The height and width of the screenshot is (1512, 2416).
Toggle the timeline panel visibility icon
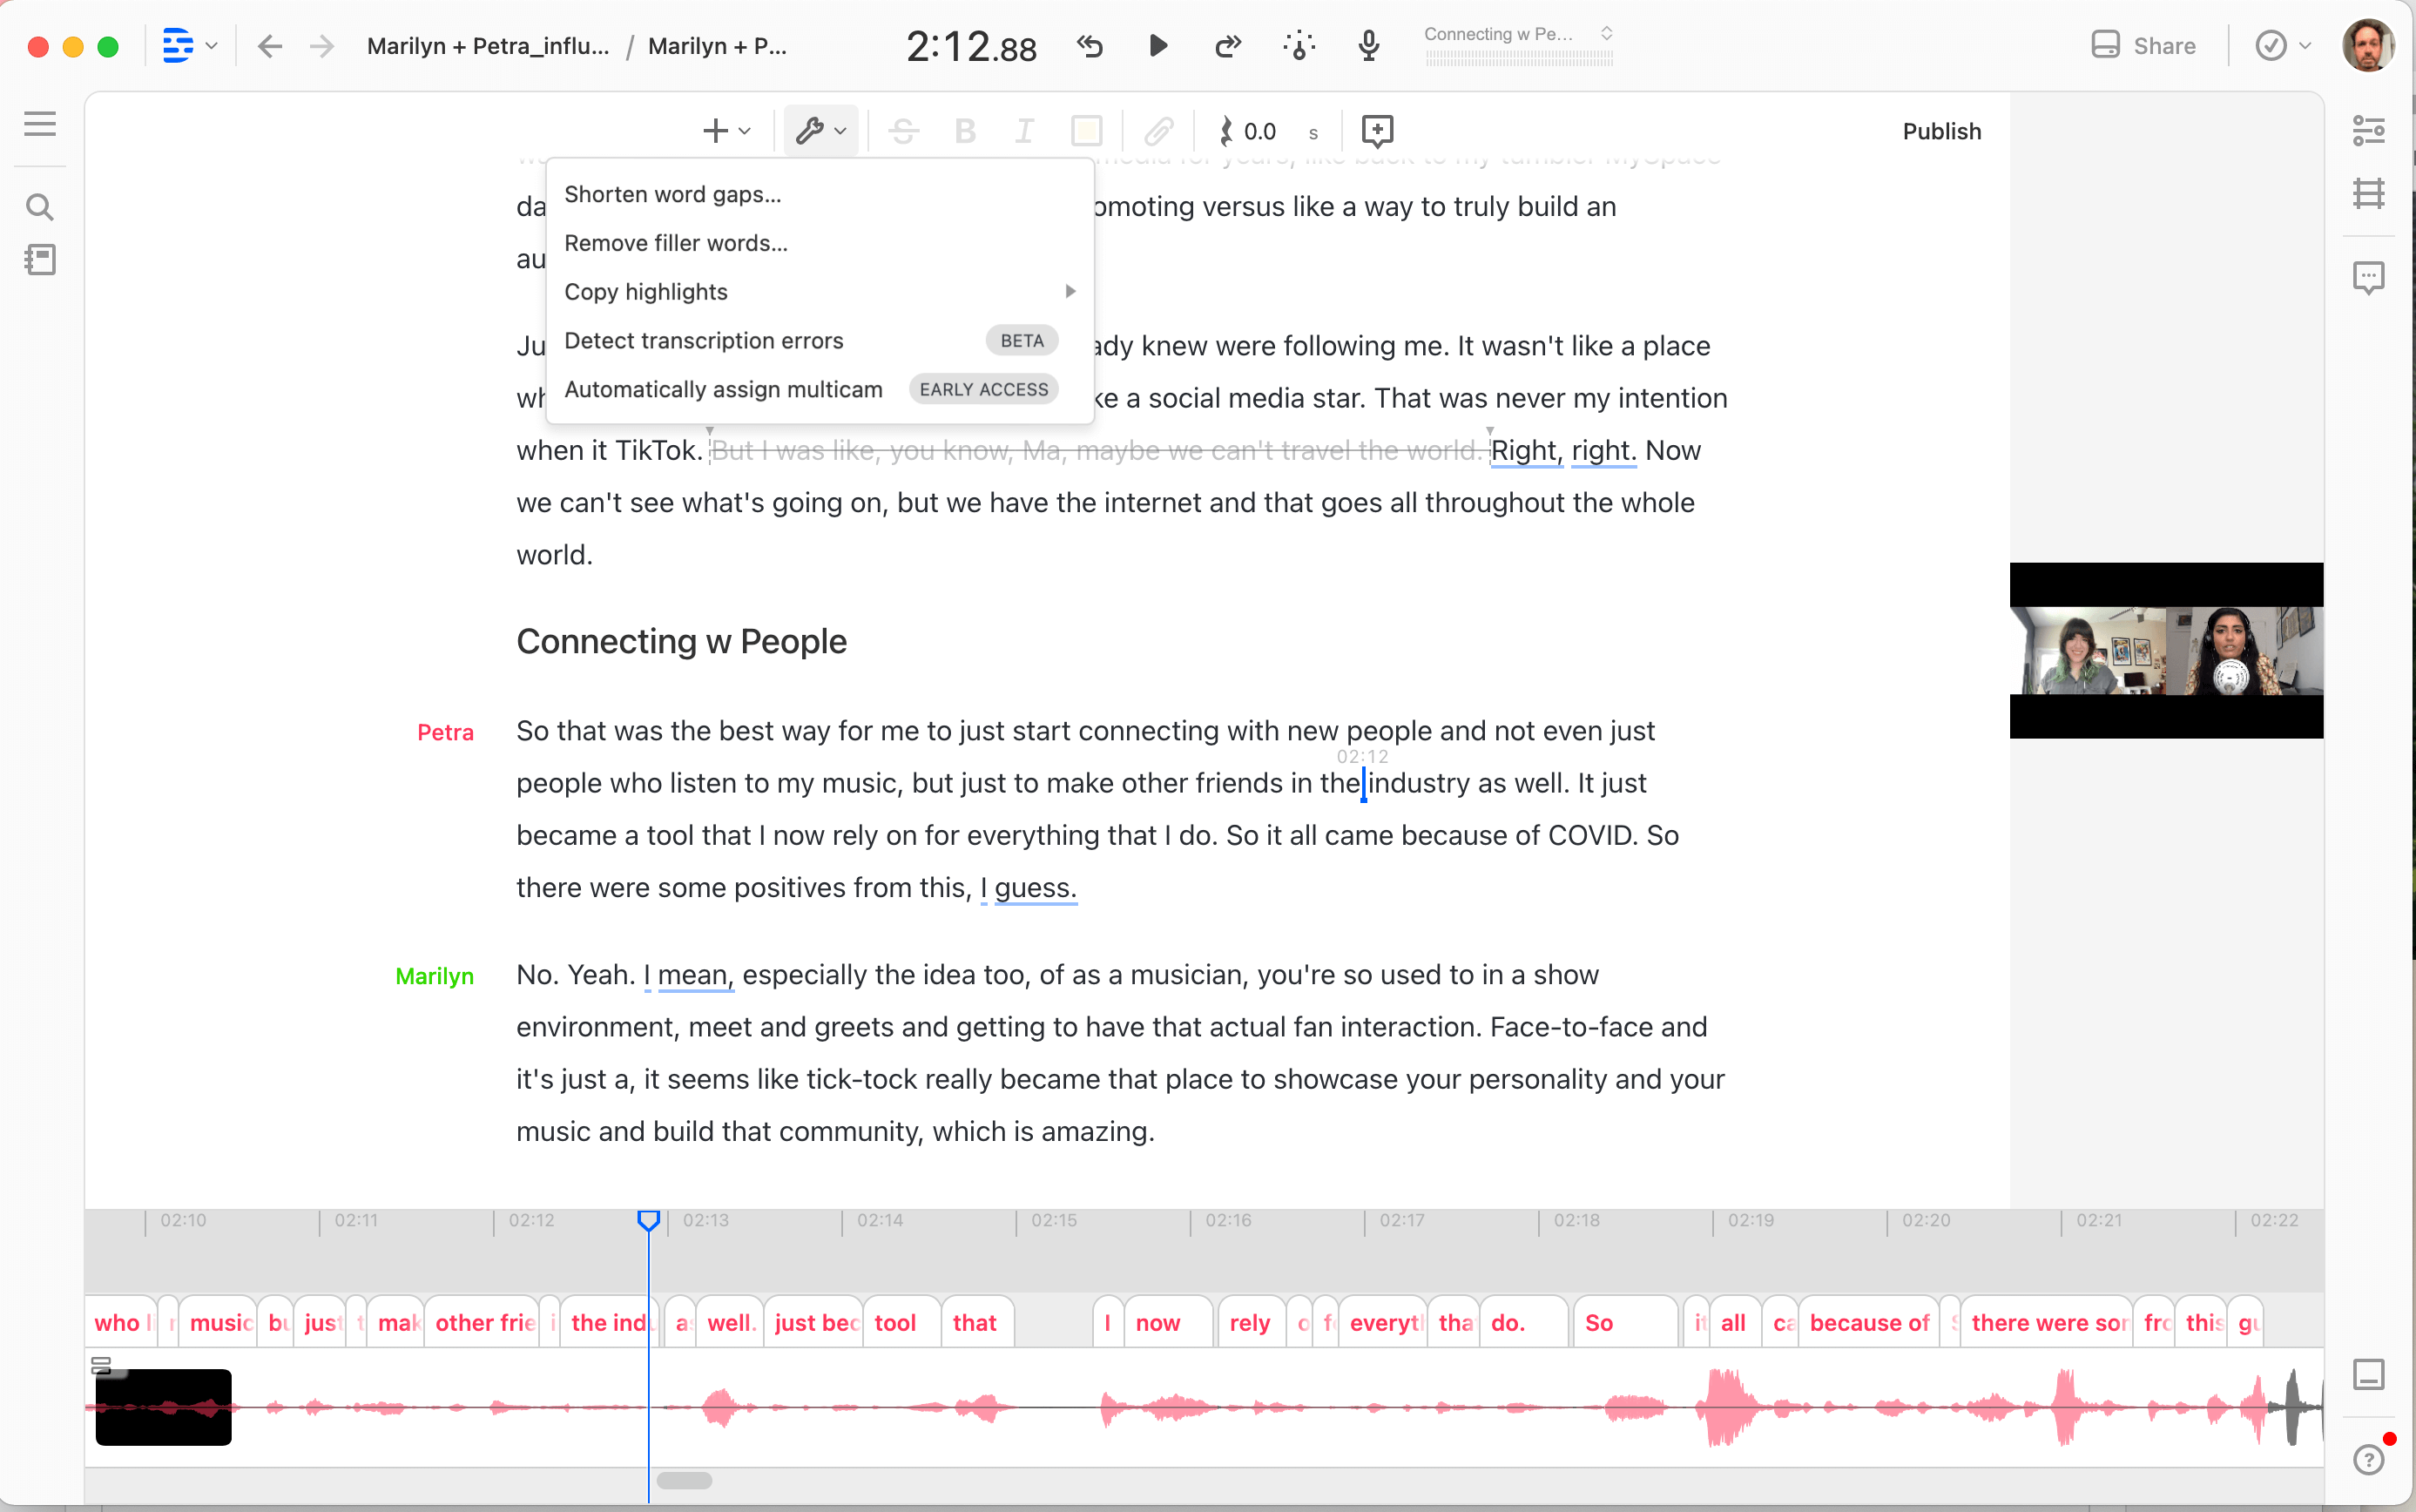(x=2368, y=1374)
